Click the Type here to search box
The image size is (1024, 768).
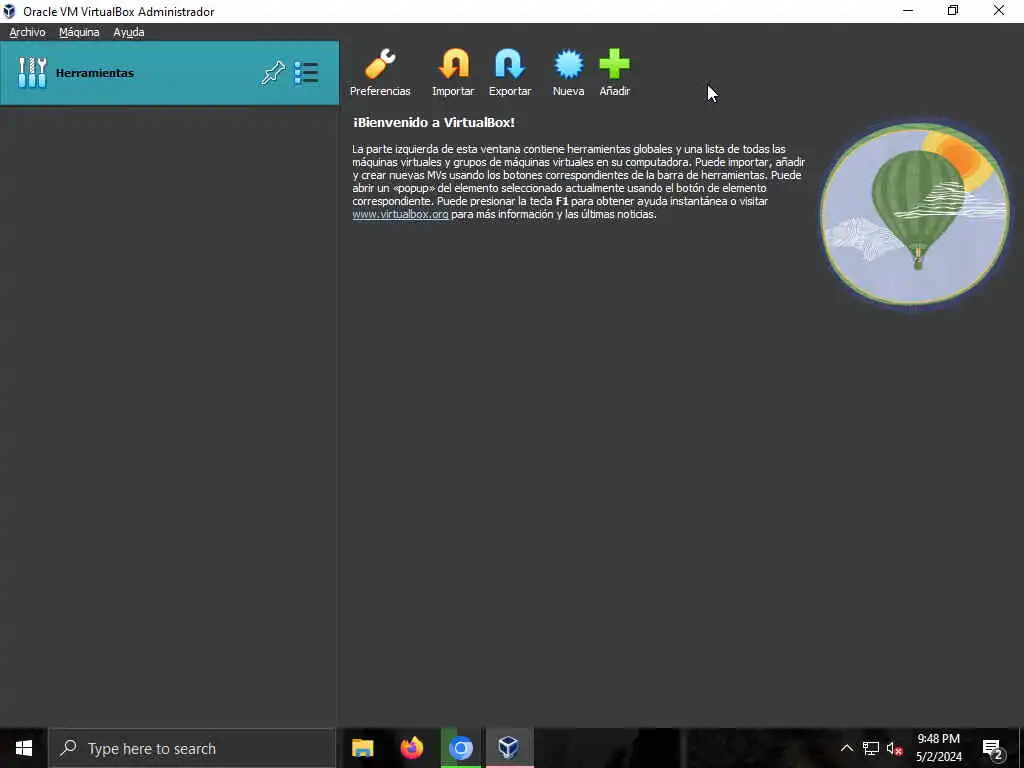click(192, 748)
